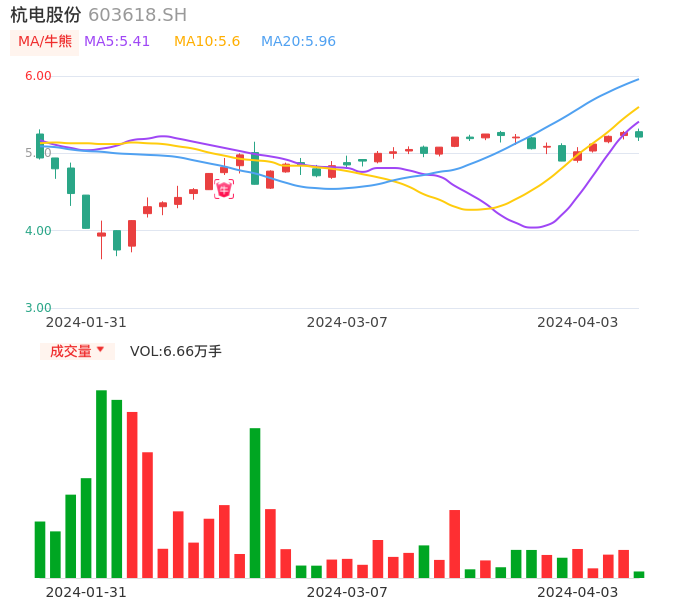Screen dimensions: 686x606
Task: Click the 2024-01-31 date under the volume chart
Action: pyautogui.click(x=86, y=591)
